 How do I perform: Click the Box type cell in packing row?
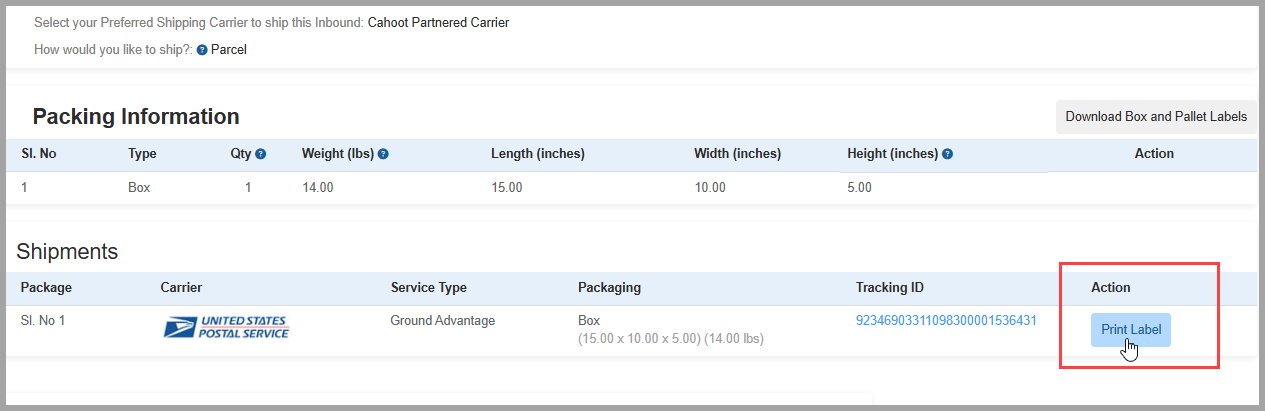(139, 187)
